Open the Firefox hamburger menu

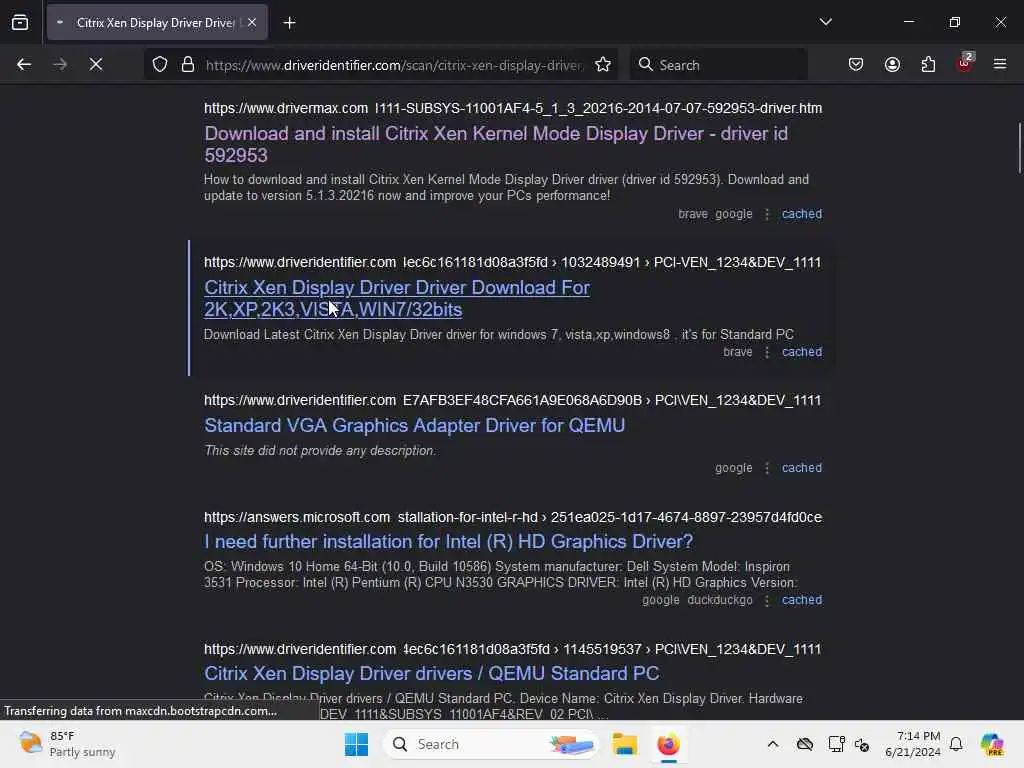click(x=1000, y=64)
